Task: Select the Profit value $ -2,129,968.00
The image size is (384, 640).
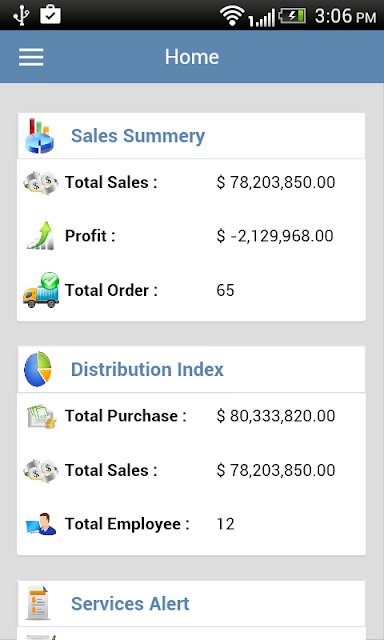Action: coord(275,236)
